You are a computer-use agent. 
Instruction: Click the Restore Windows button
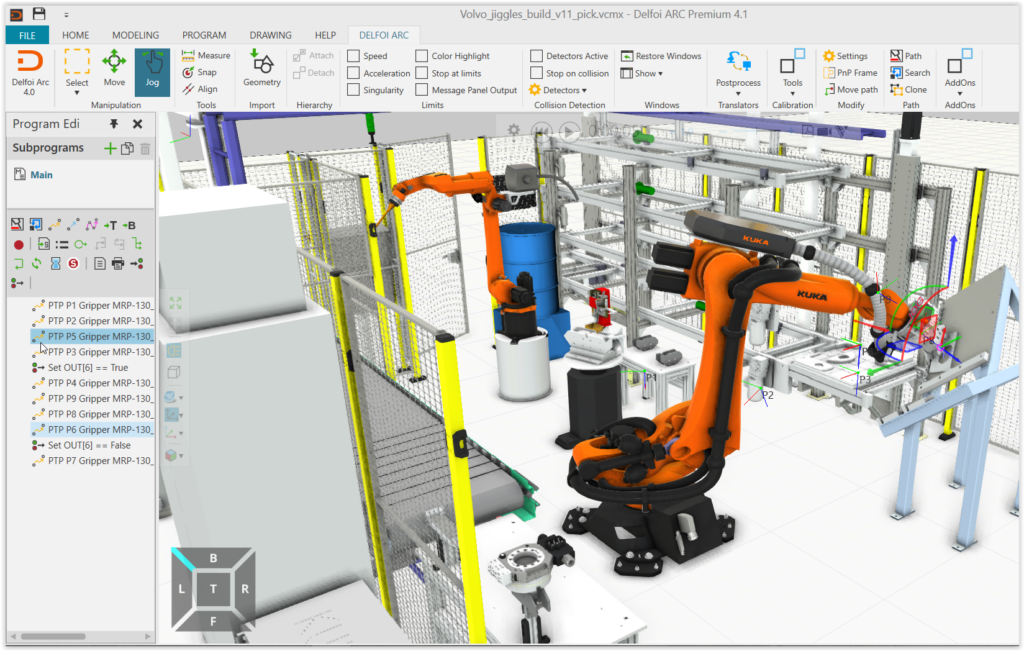click(661, 57)
